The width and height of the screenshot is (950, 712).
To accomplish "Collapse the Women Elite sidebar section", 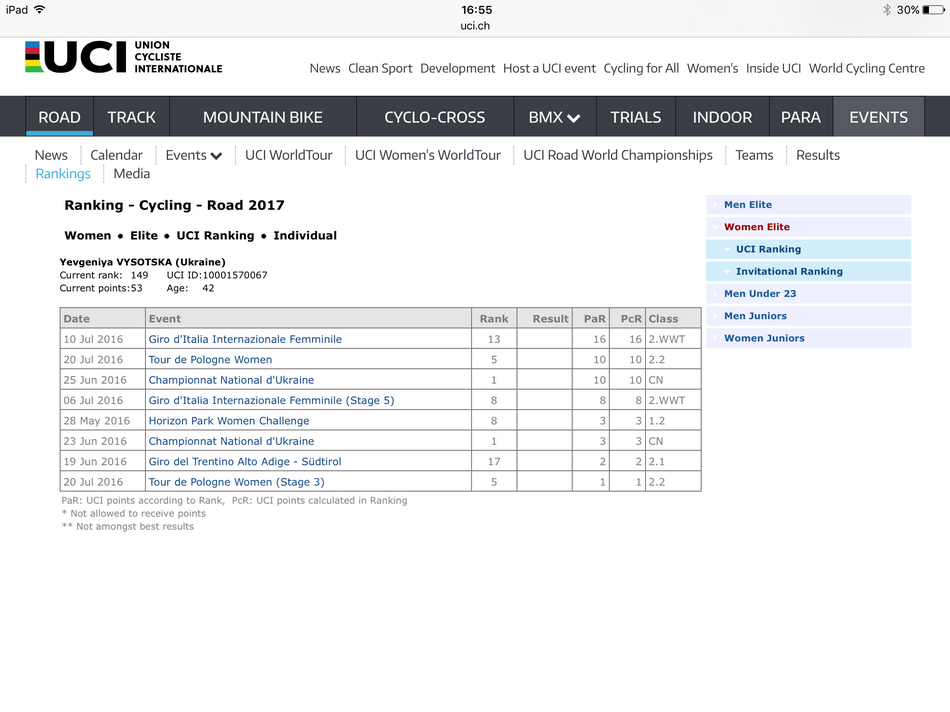I will coord(808,227).
